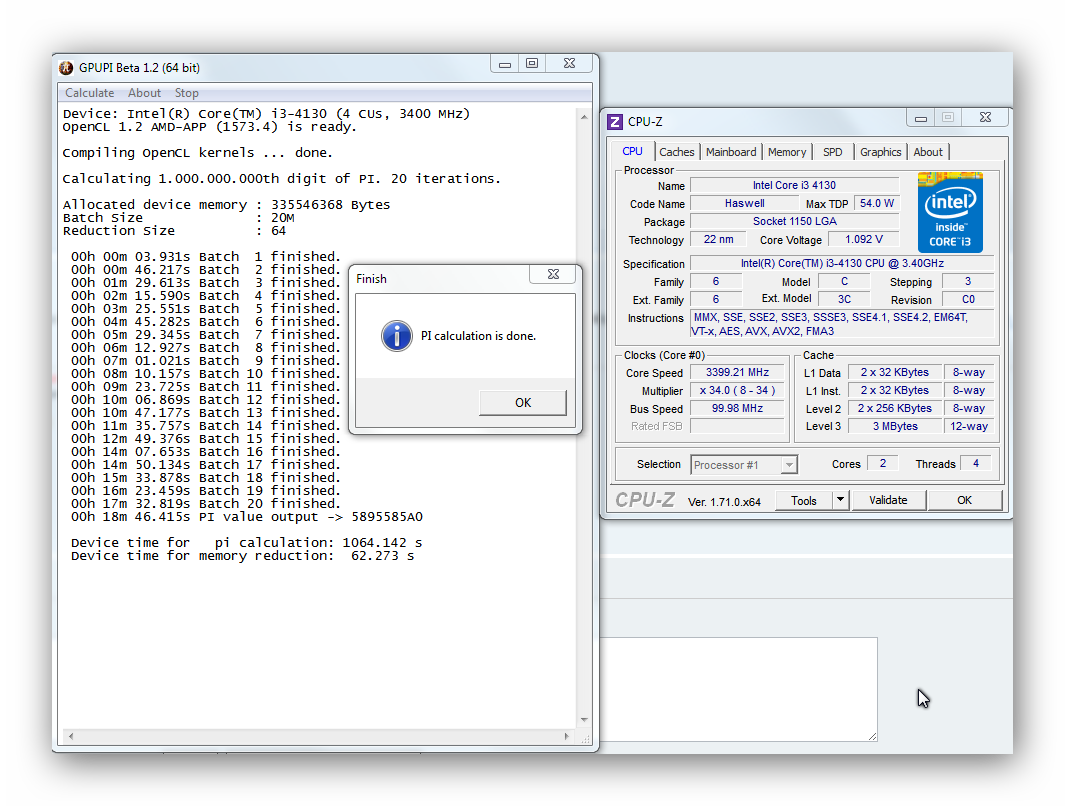Click the left arrow of GPUPI horizontal scrollbar
The height and width of the screenshot is (806, 1065).
[x=69, y=737]
